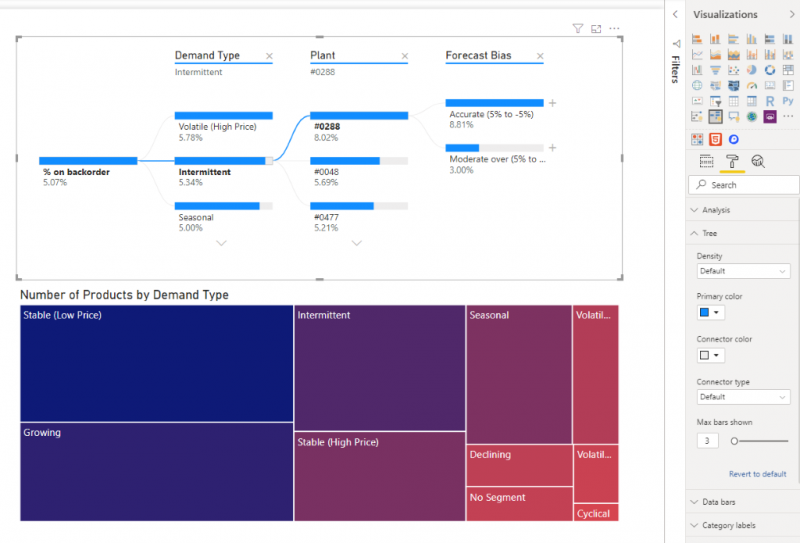Viewport: 800px width, 543px height.
Task: Expand the Accurate (5% to -5%) node plus
Action: (x=552, y=103)
